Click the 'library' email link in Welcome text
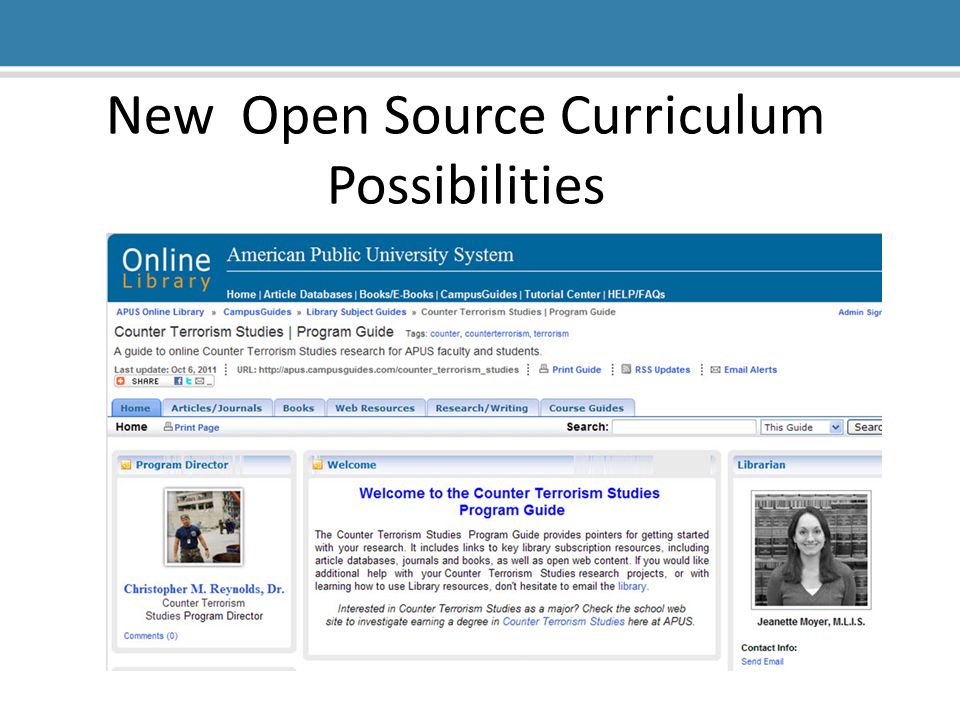This screenshot has height=720, width=960. [632, 586]
